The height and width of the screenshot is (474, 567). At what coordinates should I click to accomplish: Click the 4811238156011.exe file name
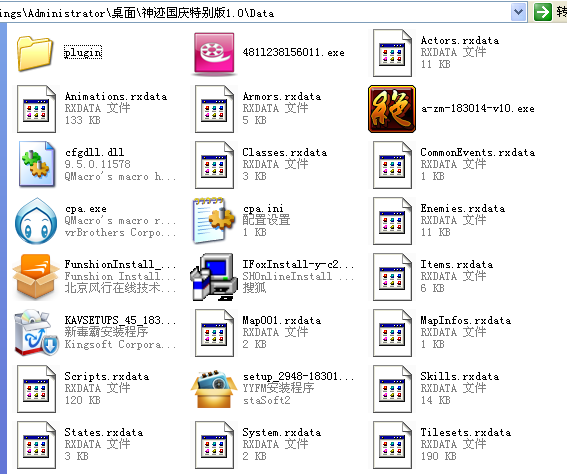point(294,52)
